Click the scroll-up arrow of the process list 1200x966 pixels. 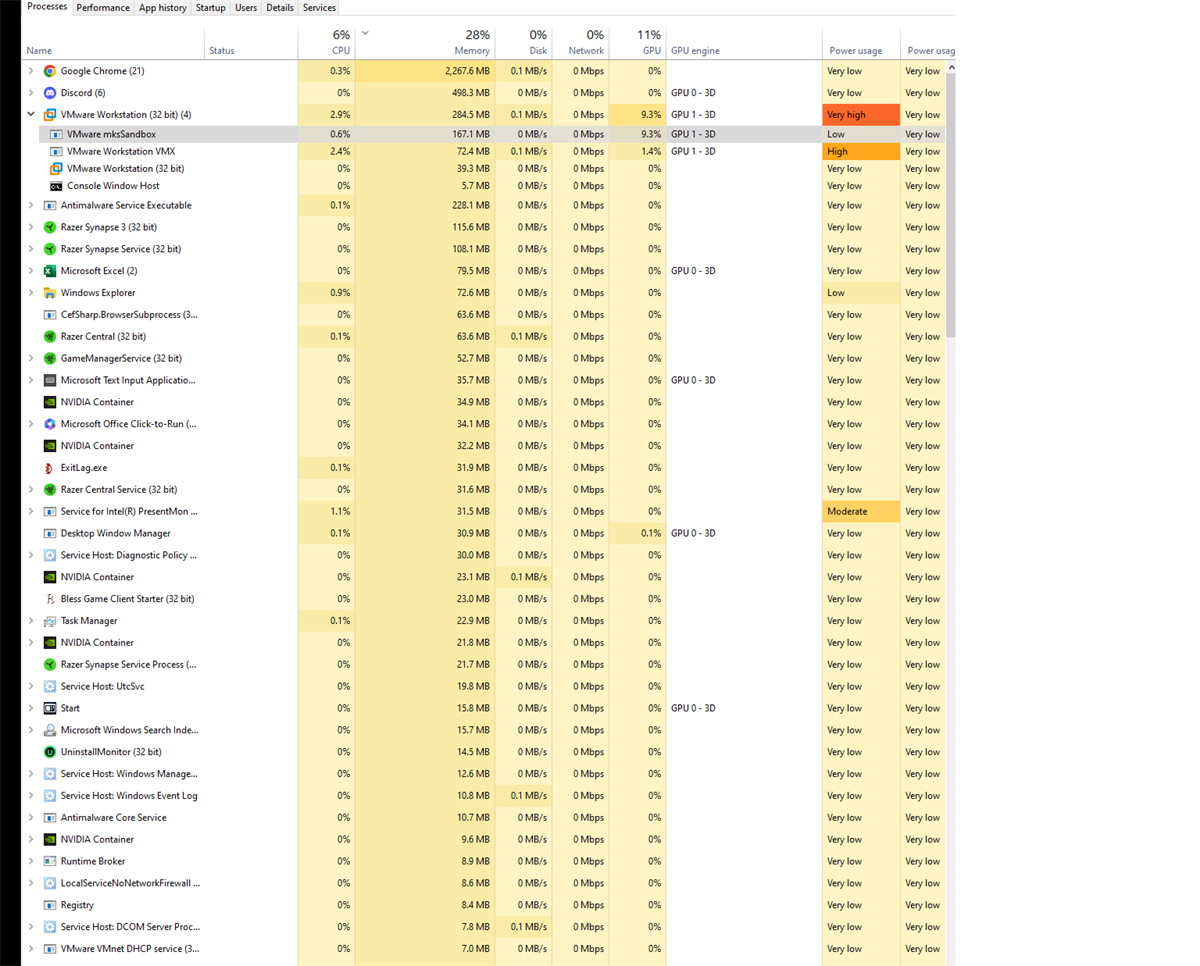[951, 67]
